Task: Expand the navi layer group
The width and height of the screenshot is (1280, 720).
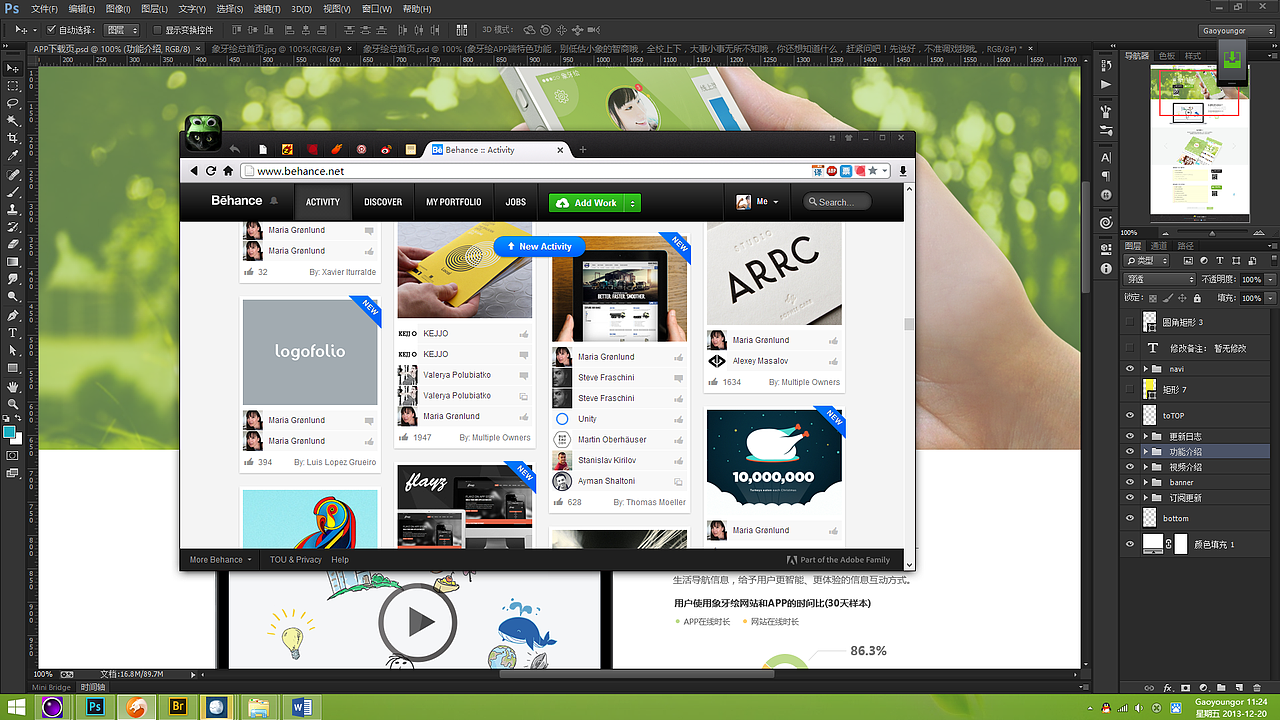Action: tap(1146, 369)
